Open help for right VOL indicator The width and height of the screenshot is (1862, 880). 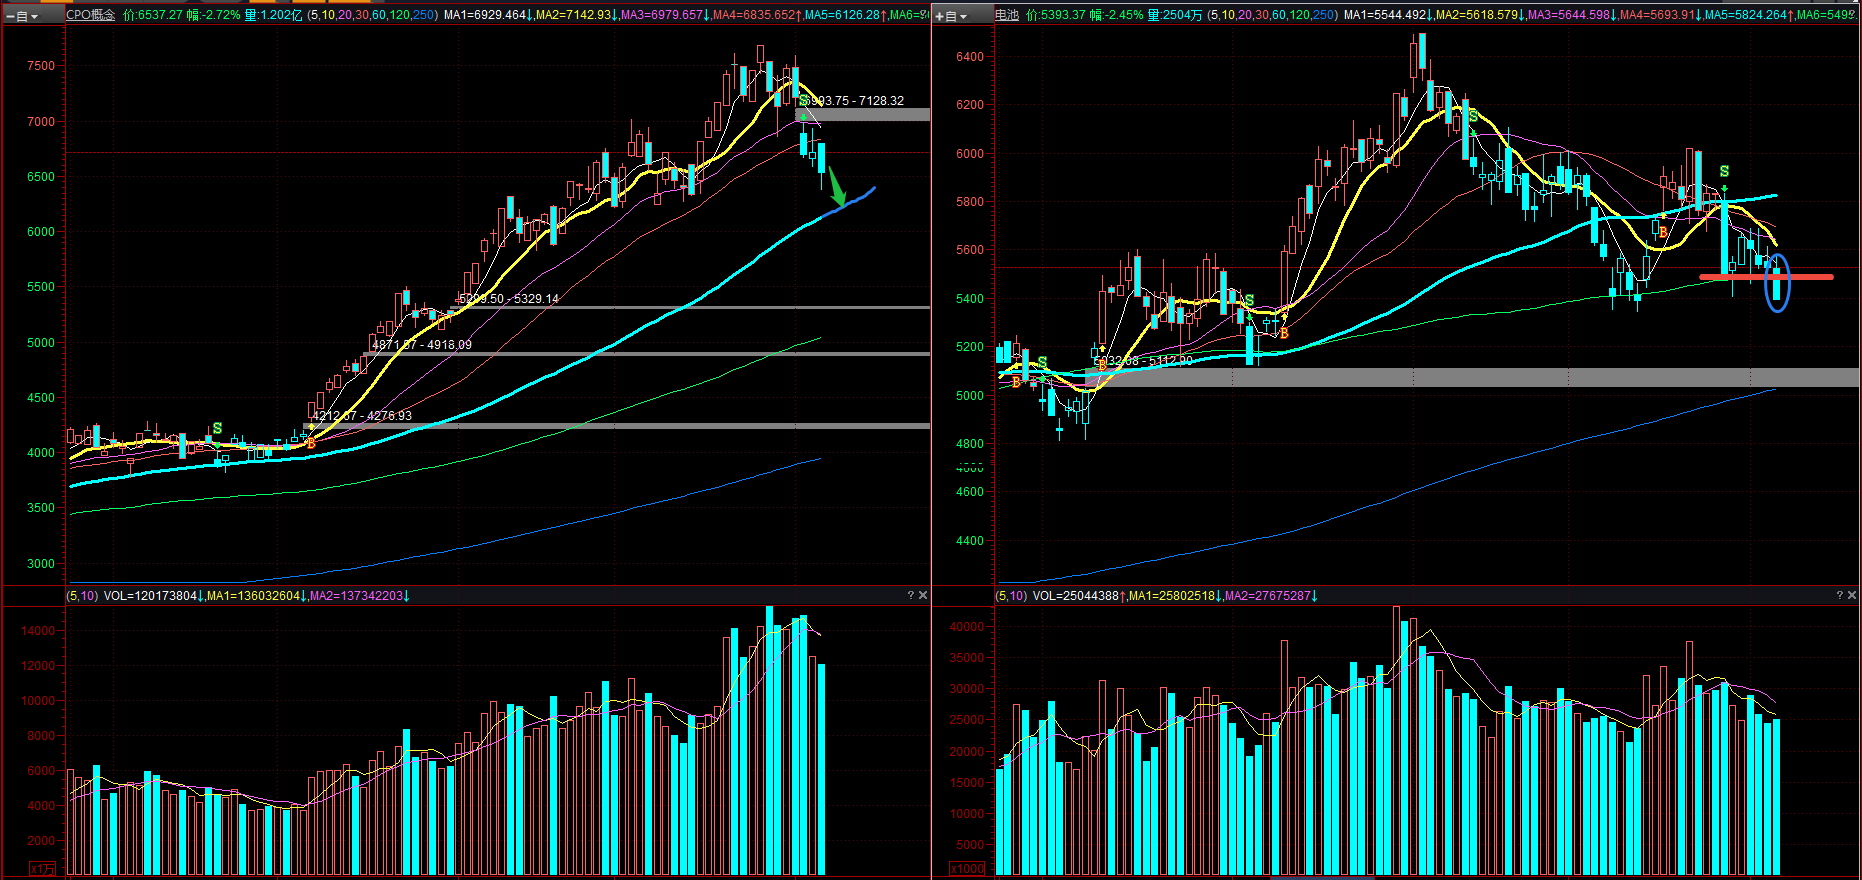tap(1840, 595)
